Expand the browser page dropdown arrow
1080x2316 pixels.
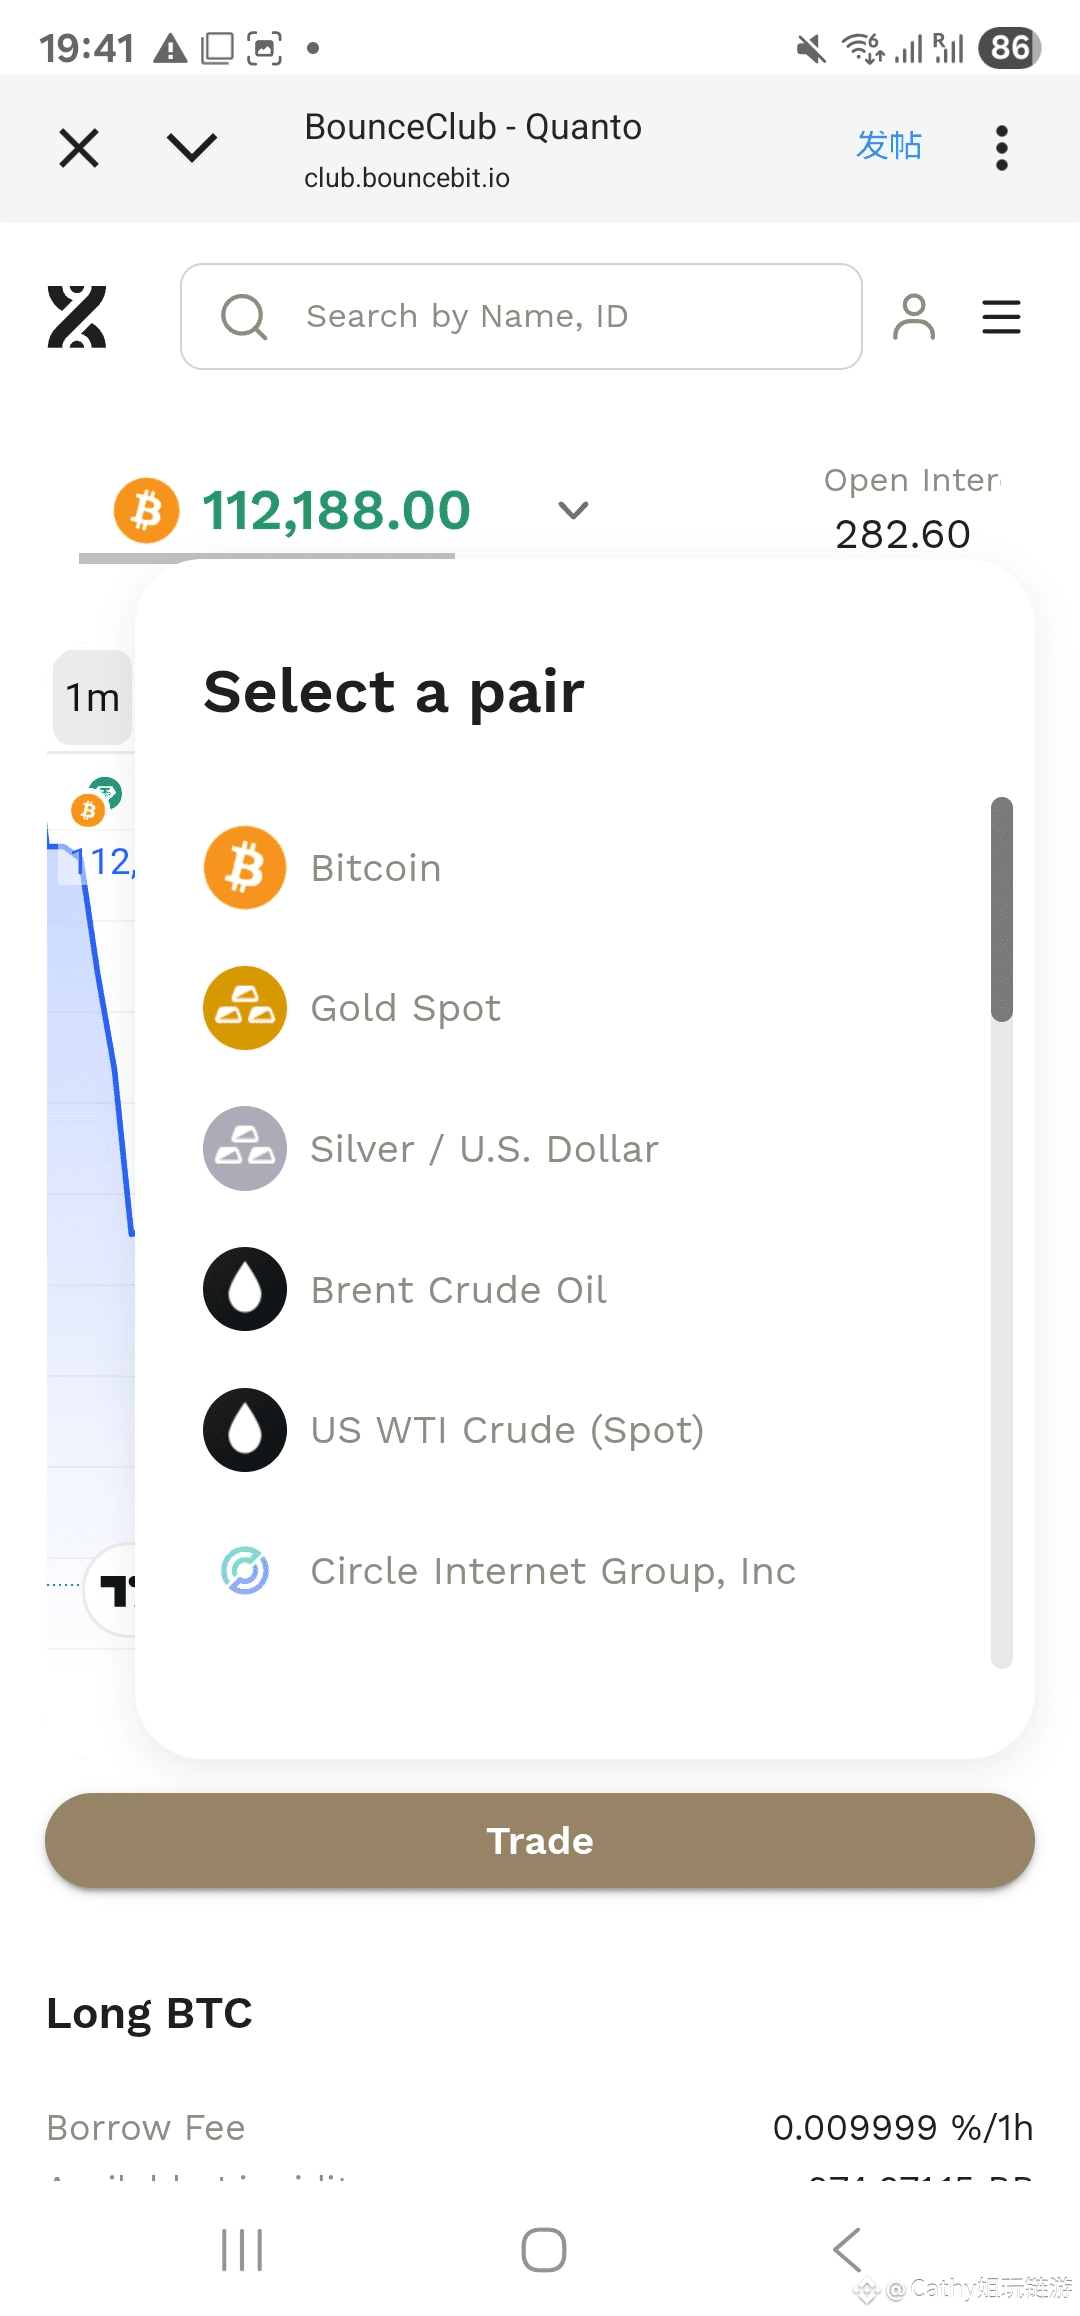[x=192, y=148]
